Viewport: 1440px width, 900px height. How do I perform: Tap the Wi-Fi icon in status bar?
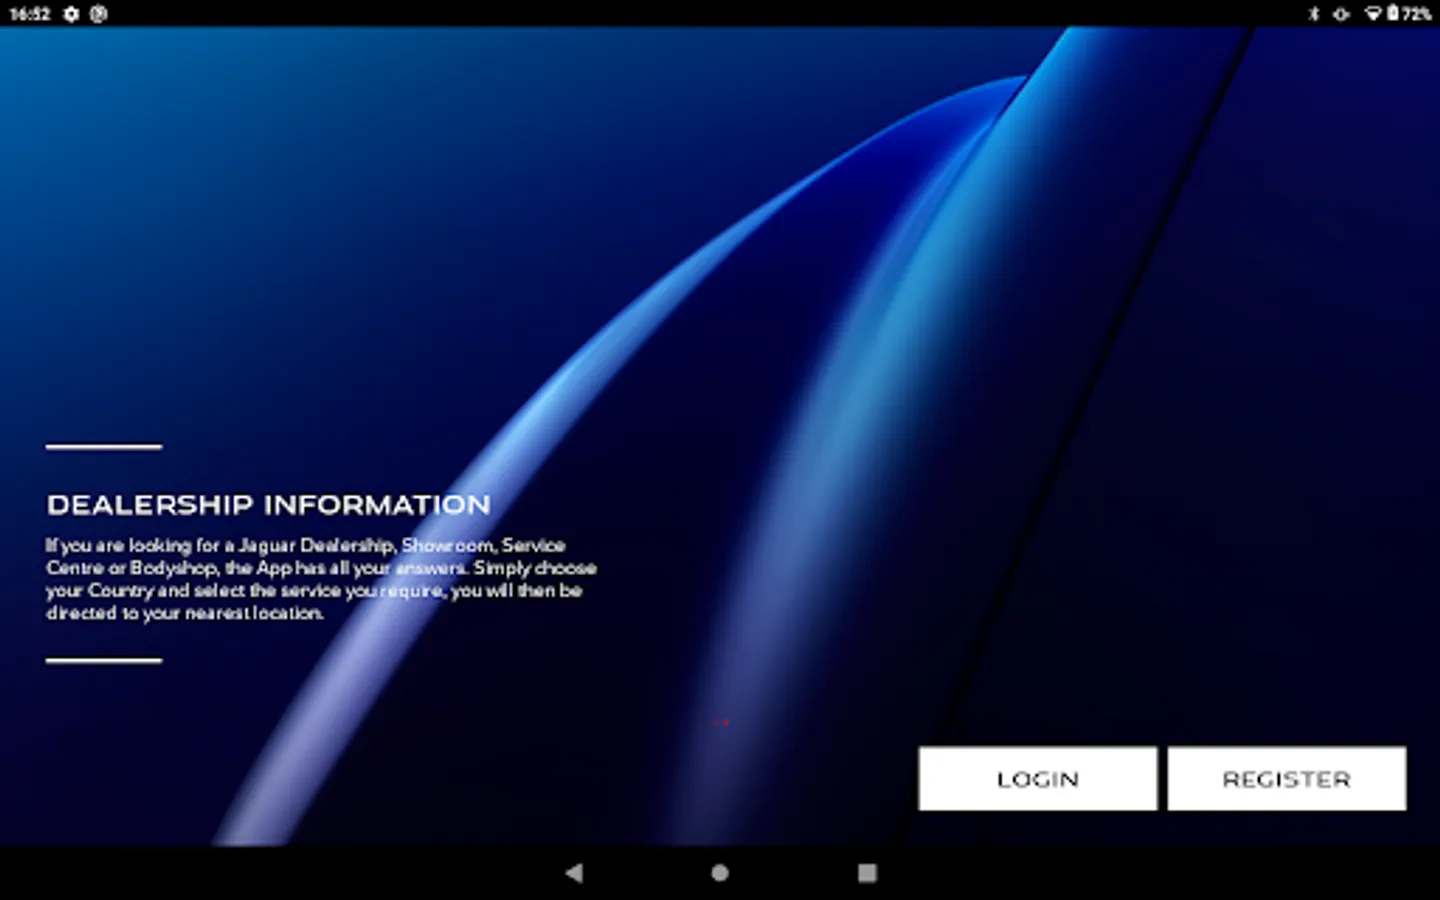pos(1373,14)
